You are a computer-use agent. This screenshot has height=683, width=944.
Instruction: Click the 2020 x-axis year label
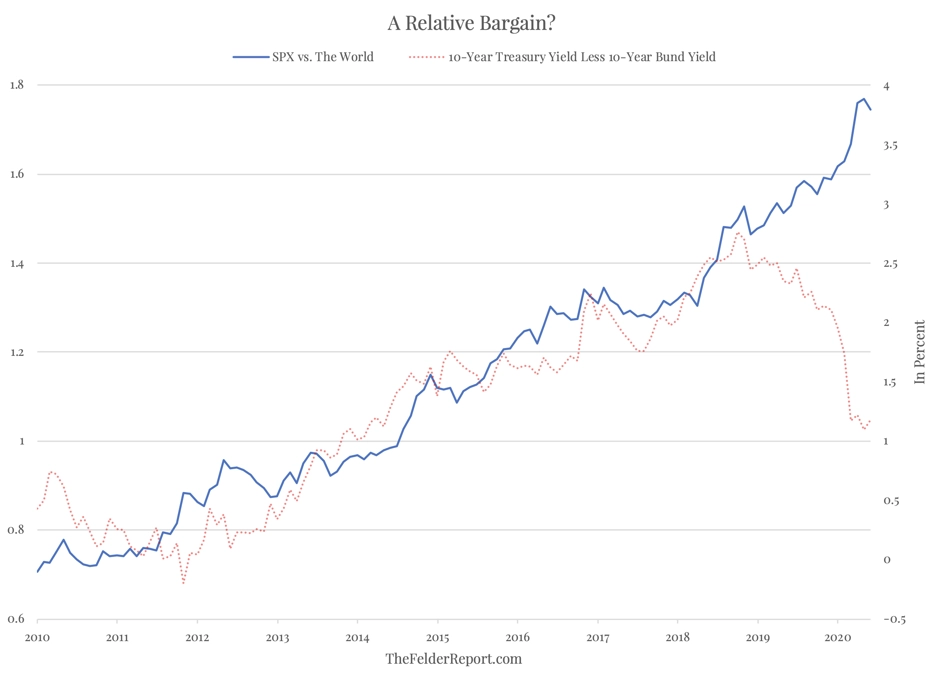[x=837, y=637]
